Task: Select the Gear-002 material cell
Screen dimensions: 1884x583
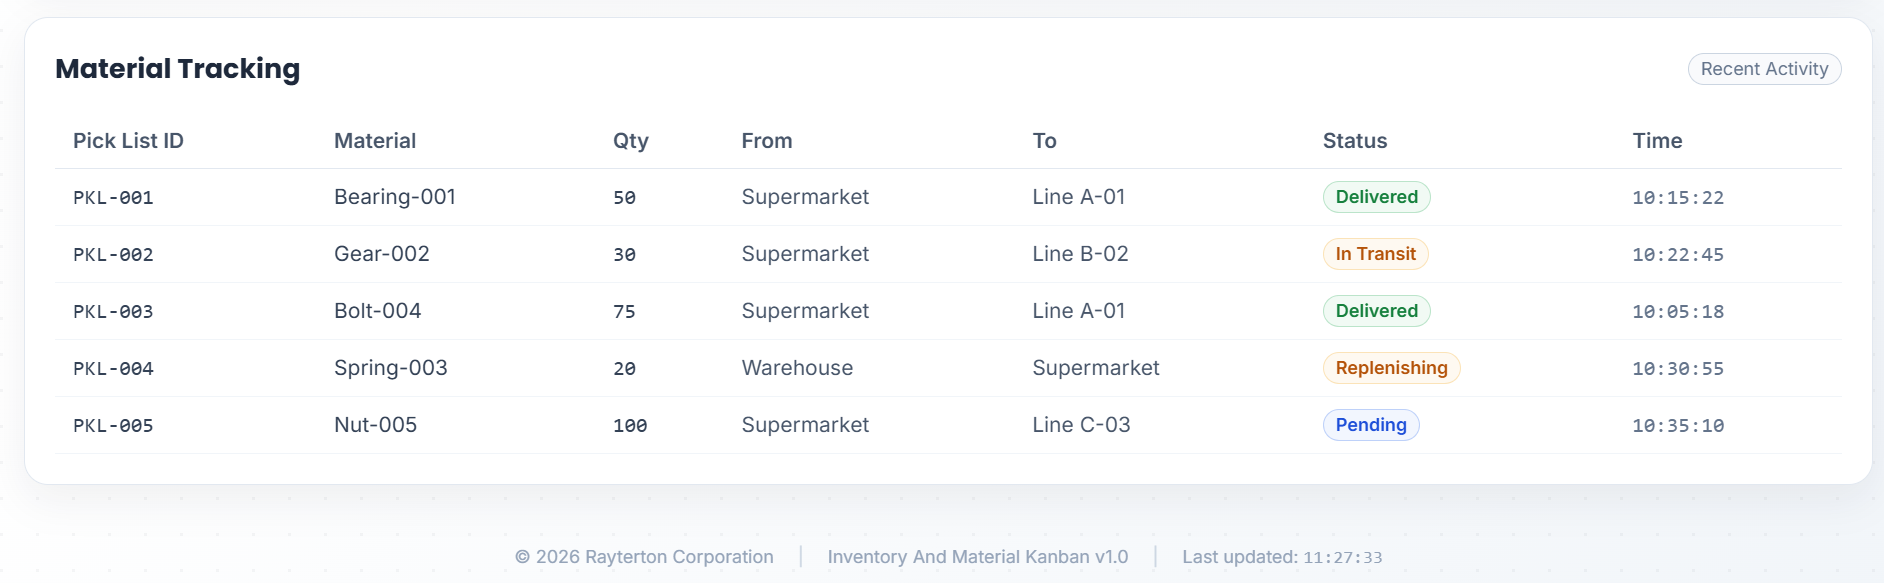Action: pyautogui.click(x=381, y=254)
